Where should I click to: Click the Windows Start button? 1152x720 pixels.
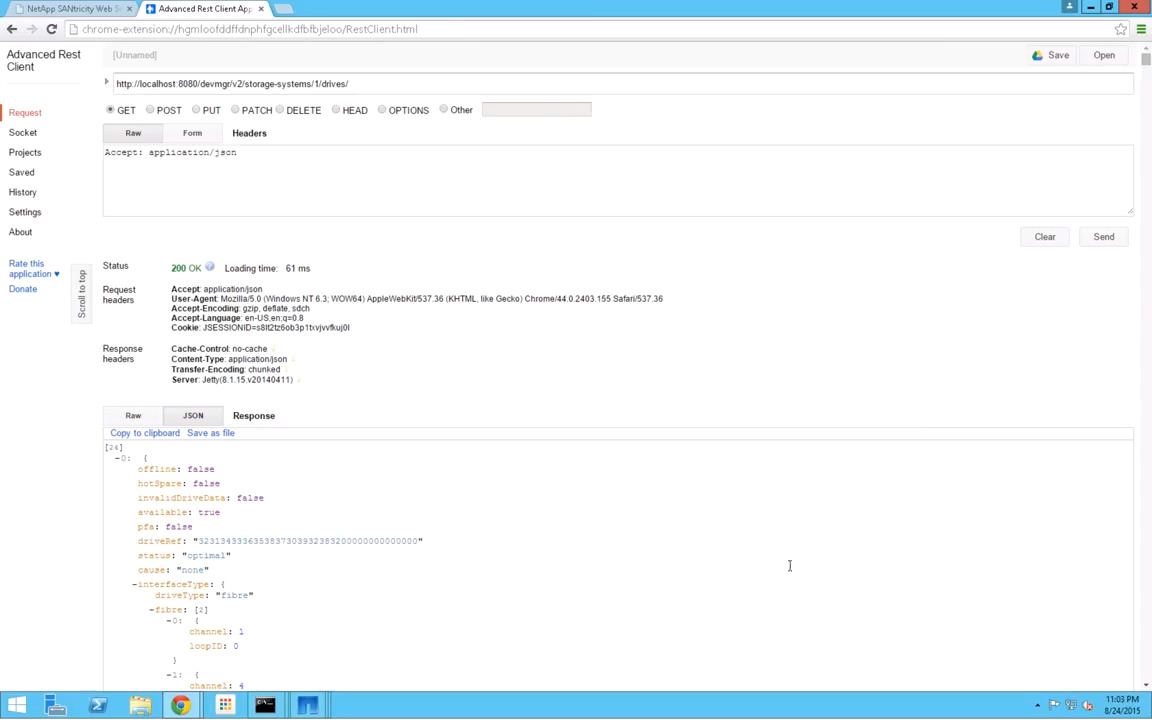click(x=17, y=706)
